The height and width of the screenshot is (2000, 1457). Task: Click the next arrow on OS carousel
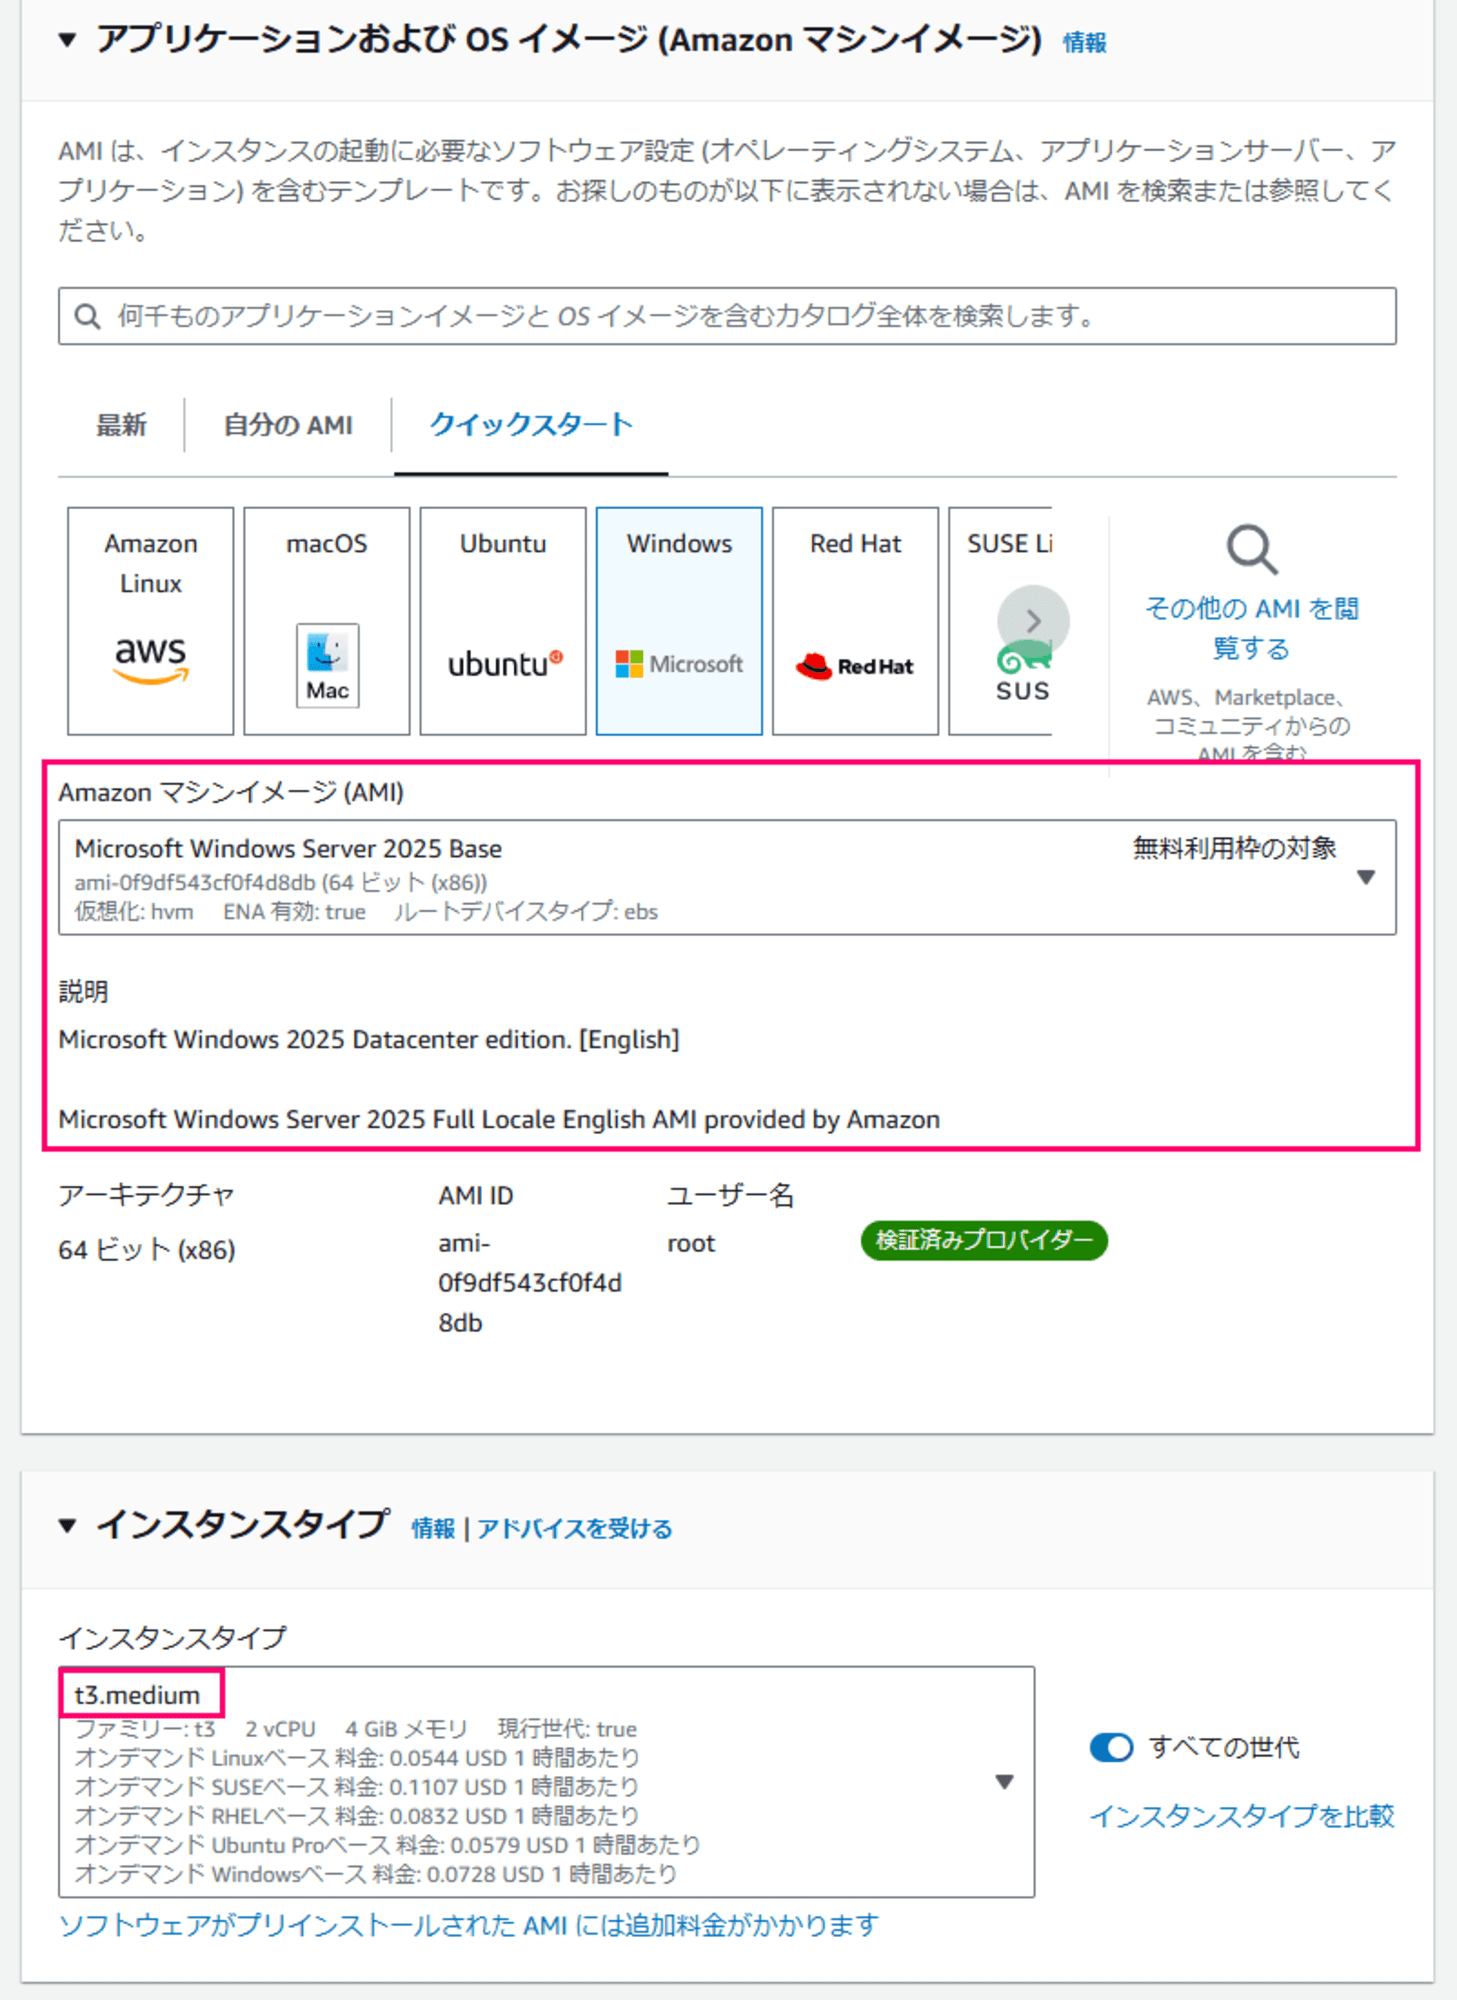[1033, 621]
